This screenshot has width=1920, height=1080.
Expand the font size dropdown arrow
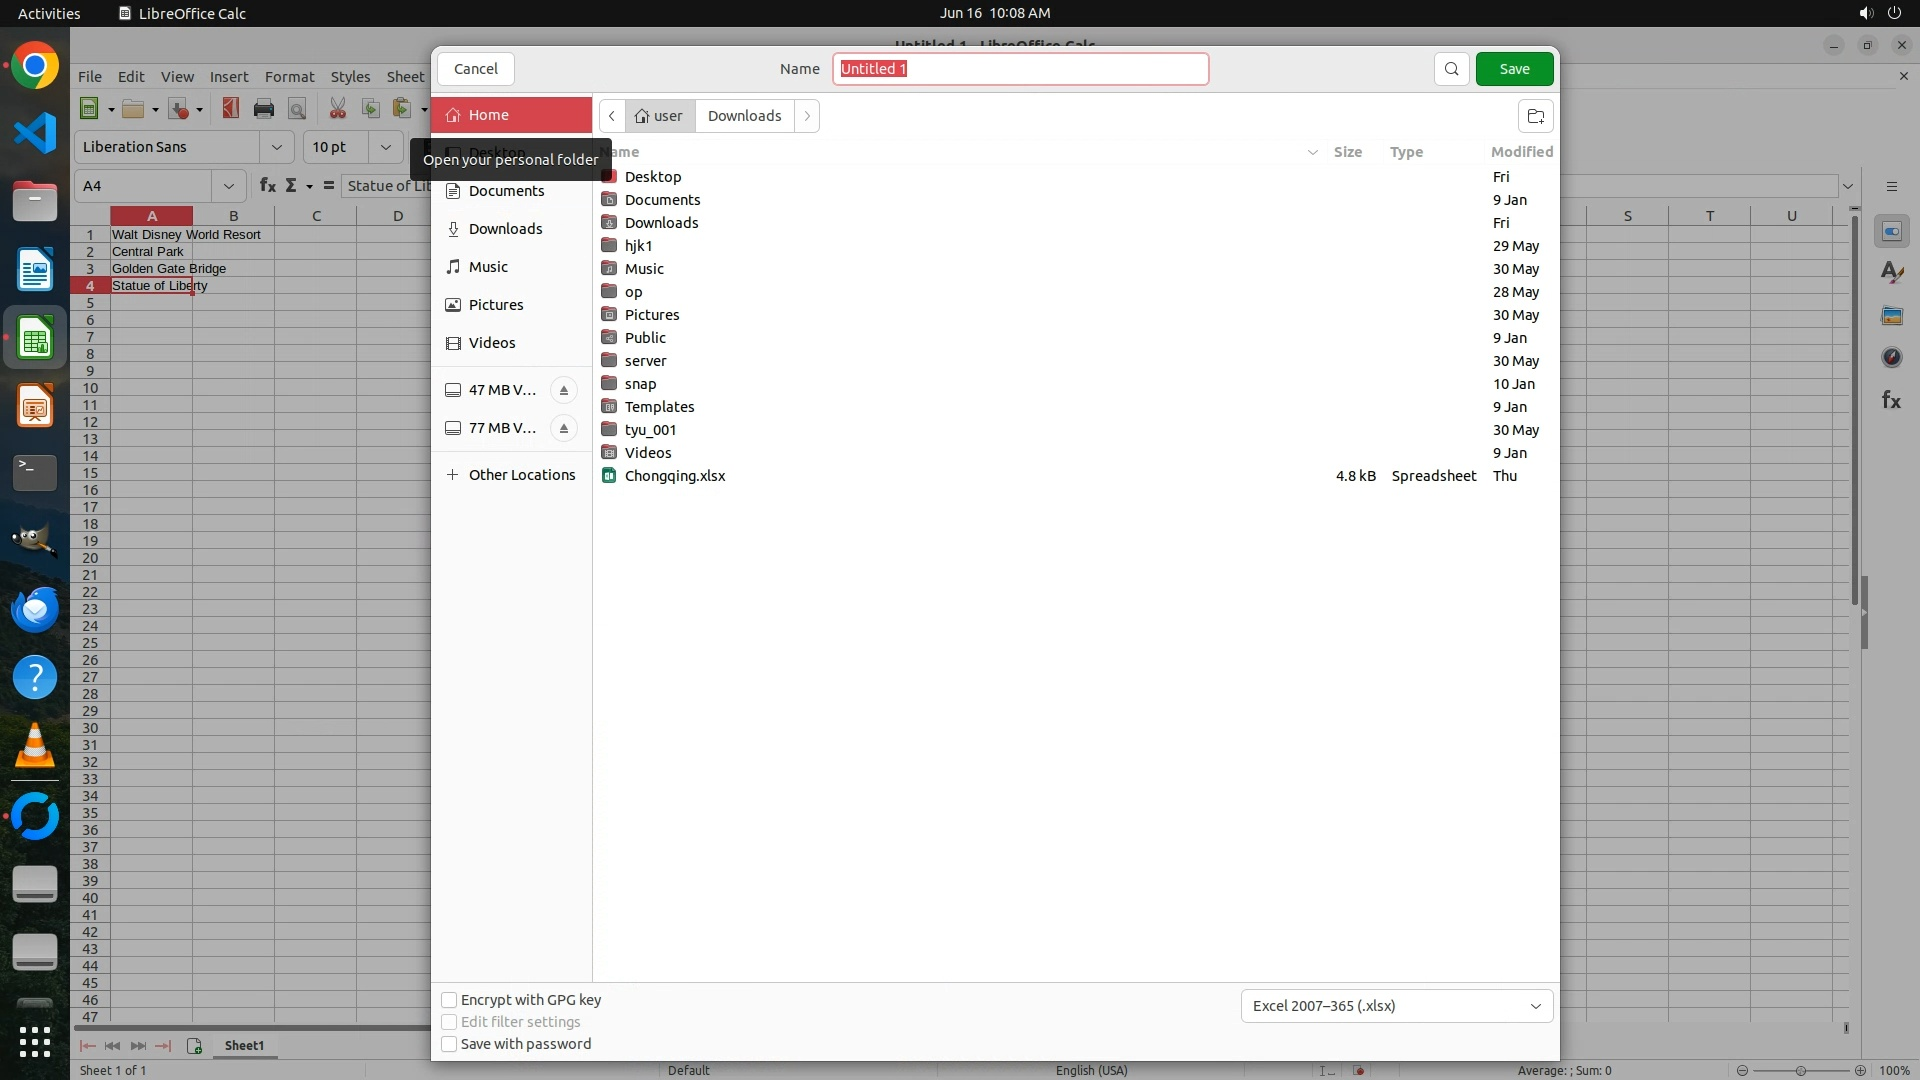pos(385,147)
